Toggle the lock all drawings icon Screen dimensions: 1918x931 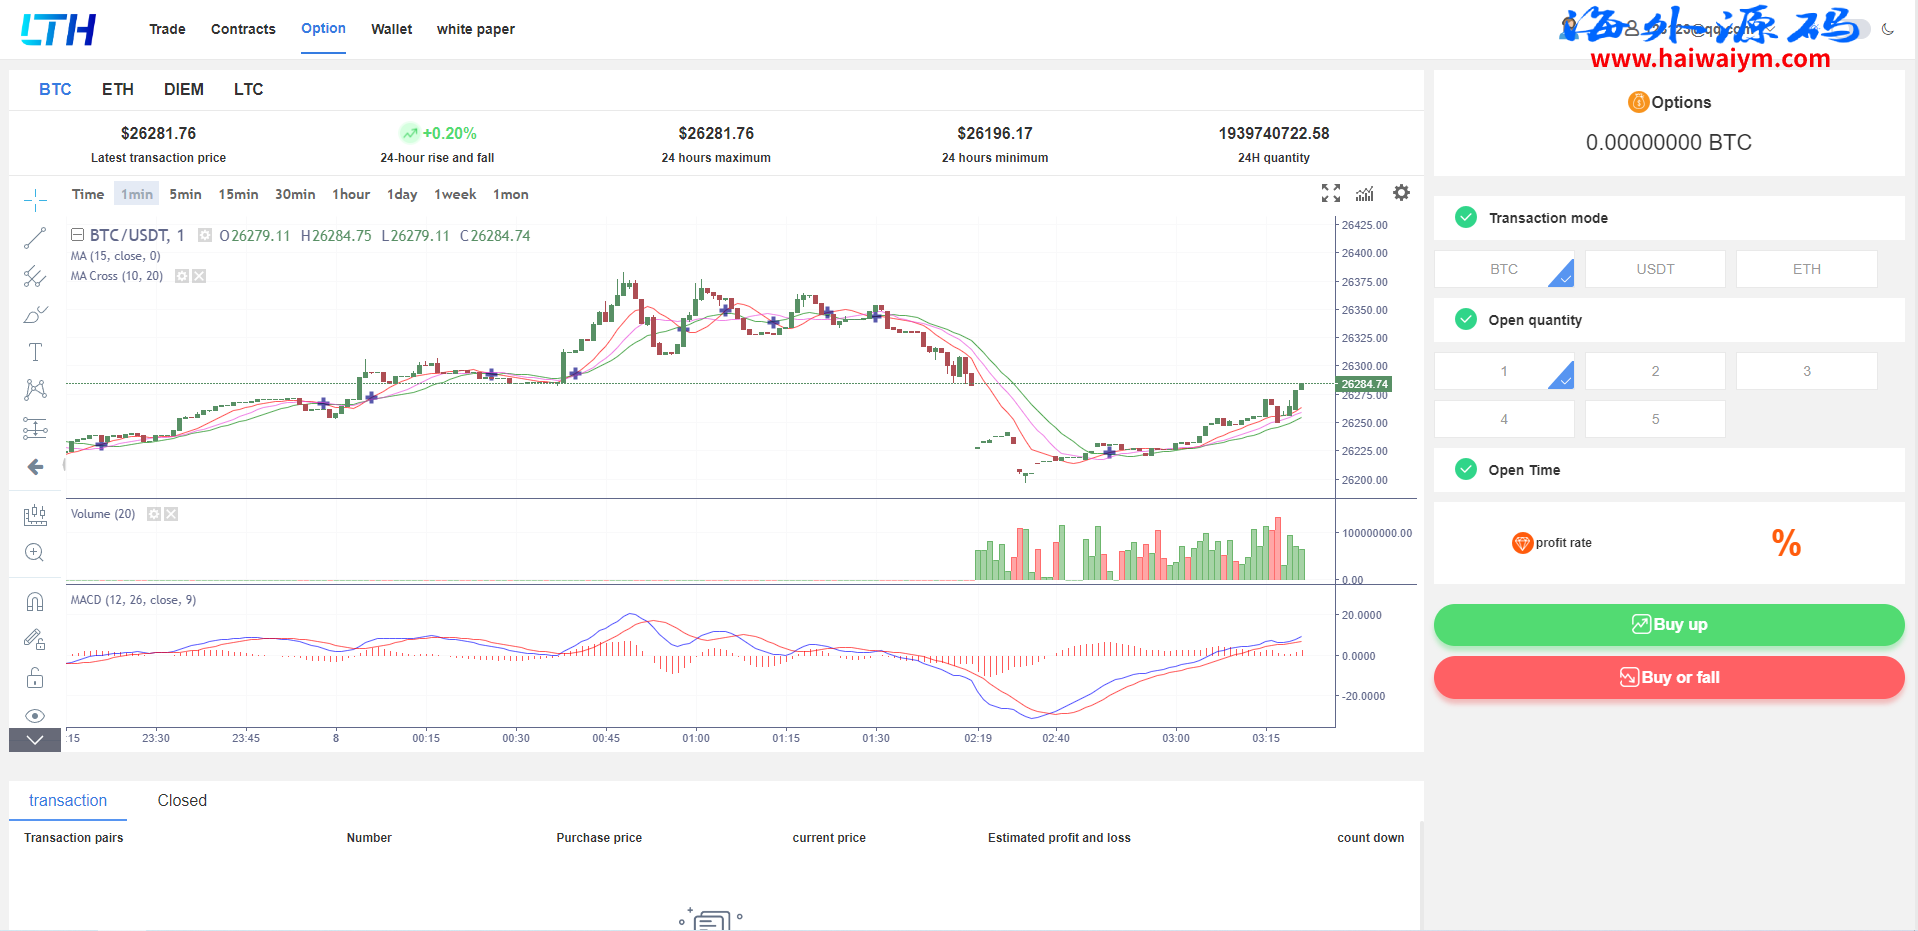[35, 678]
